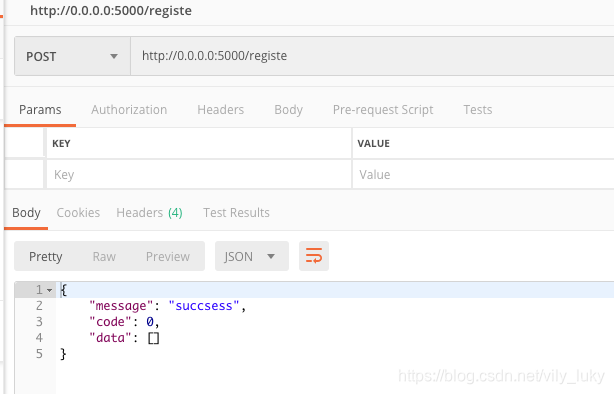Focus the request URL input field

click(x=372, y=56)
